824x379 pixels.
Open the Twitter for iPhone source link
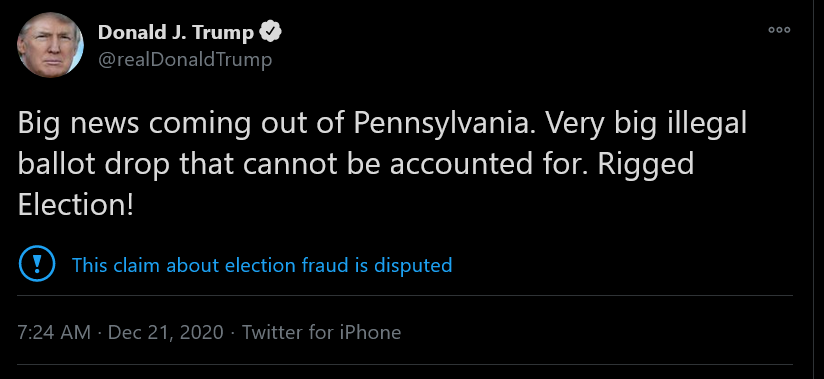click(x=321, y=332)
